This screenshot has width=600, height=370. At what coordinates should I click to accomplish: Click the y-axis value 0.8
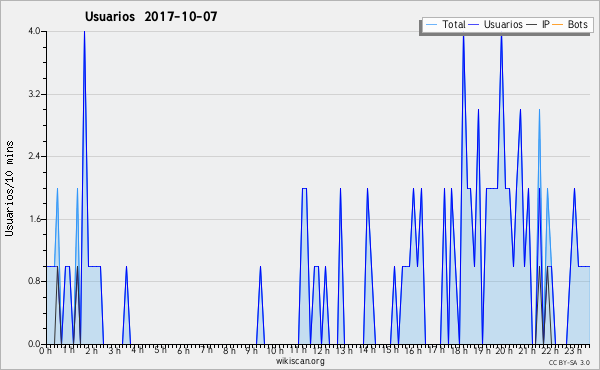tap(34, 281)
